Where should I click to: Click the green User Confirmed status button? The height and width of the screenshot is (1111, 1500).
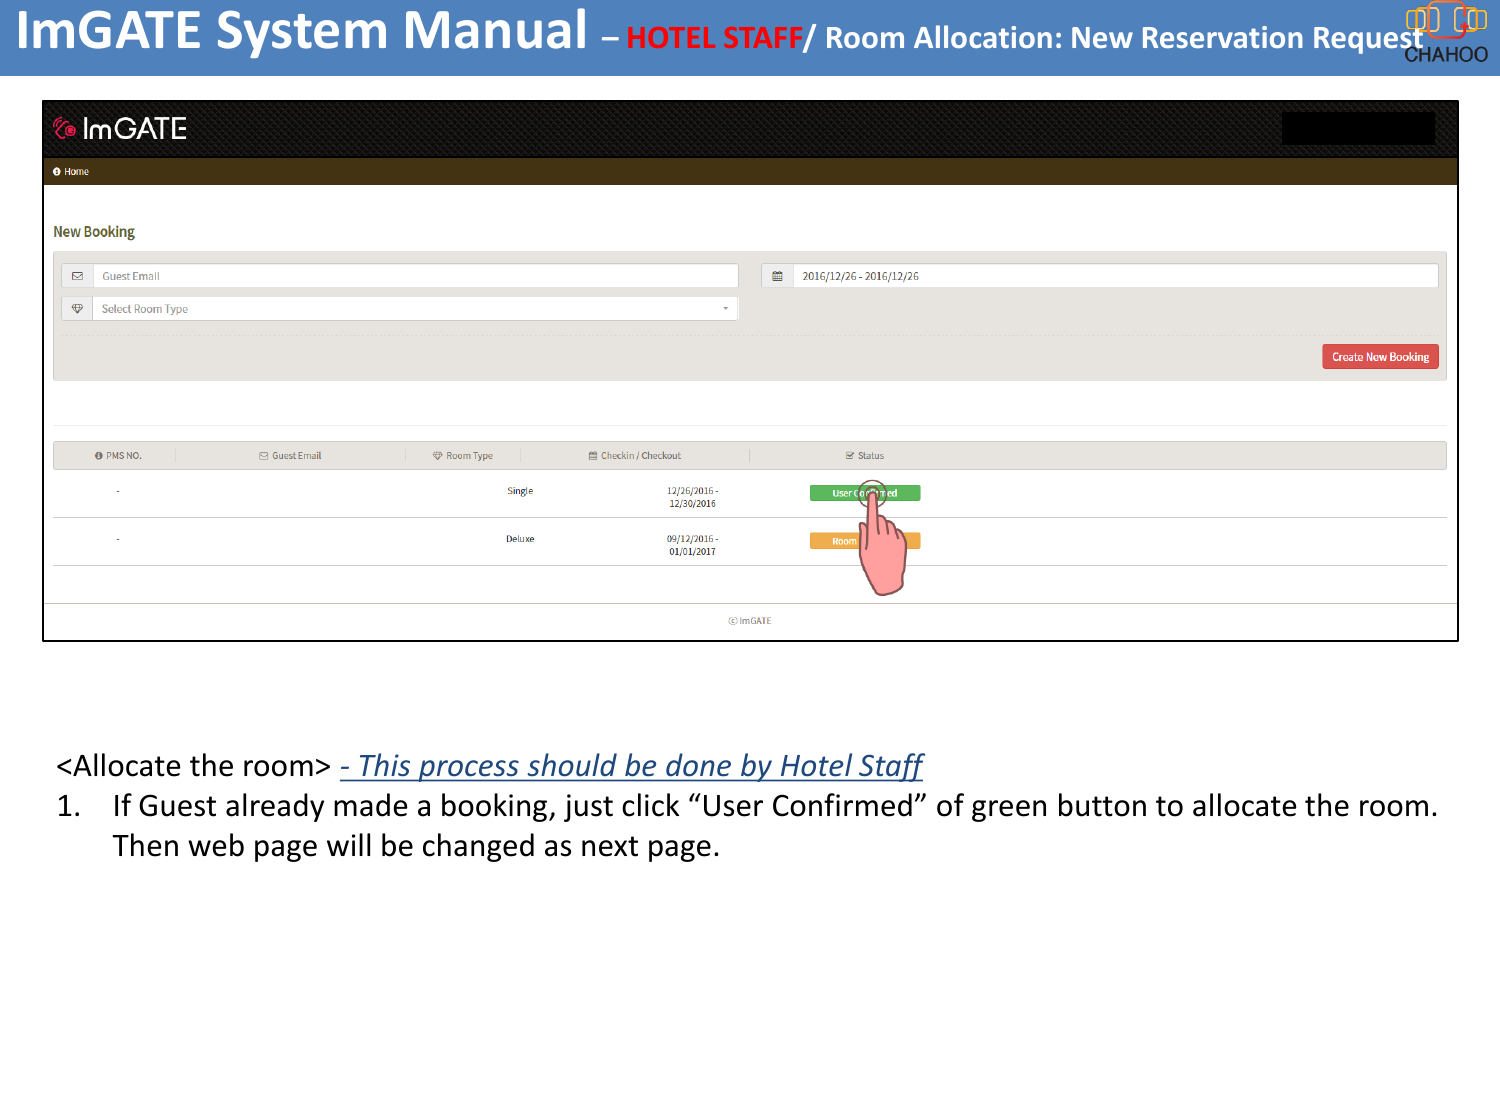point(864,492)
